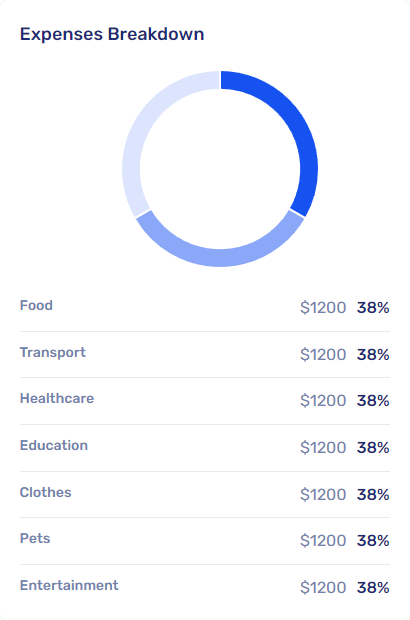The height and width of the screenshot is (620, 410).
Task: Select the Food expense row
Action: pyautogui.click(x=205, y=308)
